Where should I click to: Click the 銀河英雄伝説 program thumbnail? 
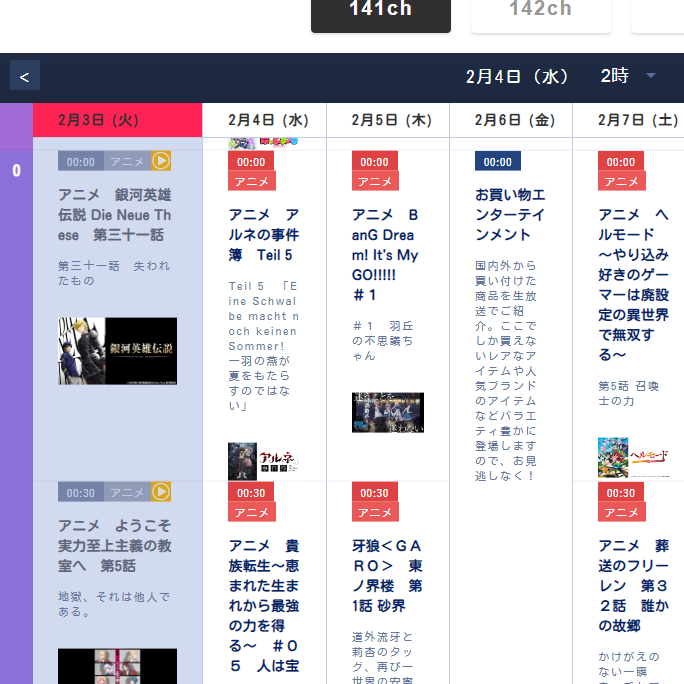[117, 351]
